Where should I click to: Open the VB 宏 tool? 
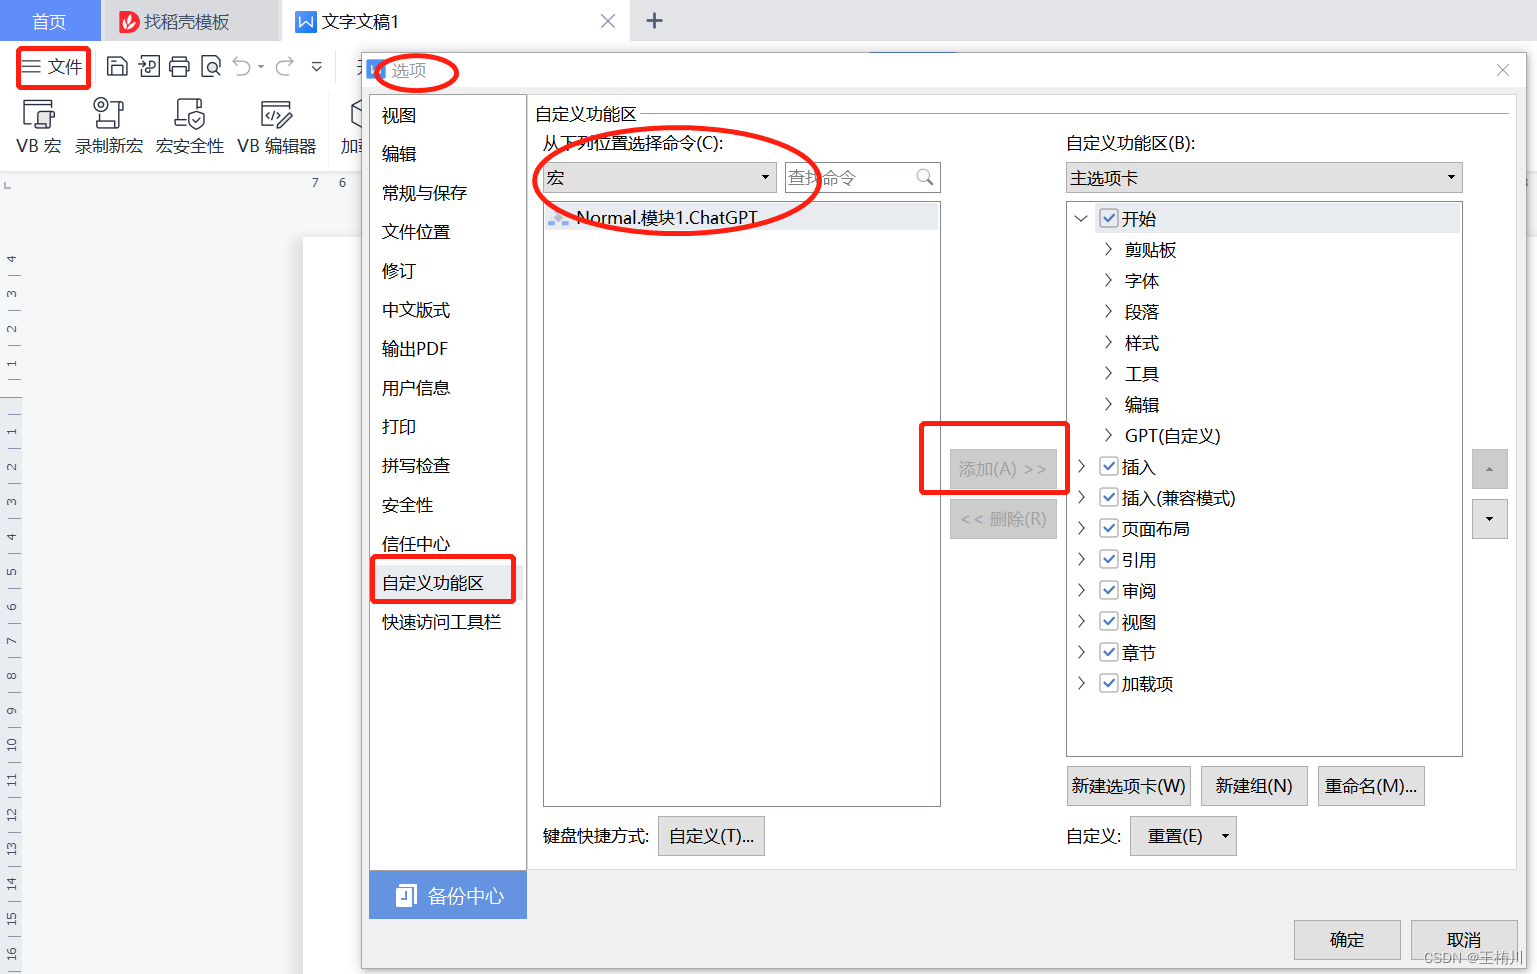click(x=39, y=126)
